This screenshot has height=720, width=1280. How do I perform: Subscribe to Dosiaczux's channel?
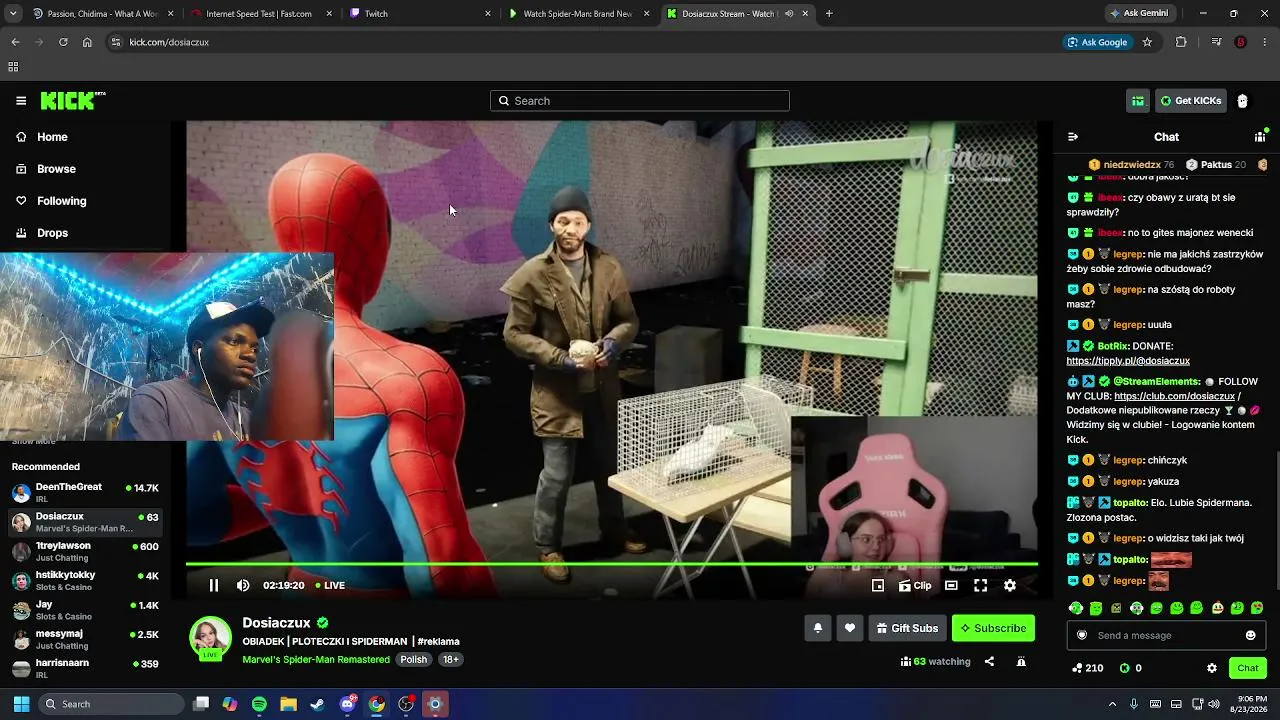point(993,628)
